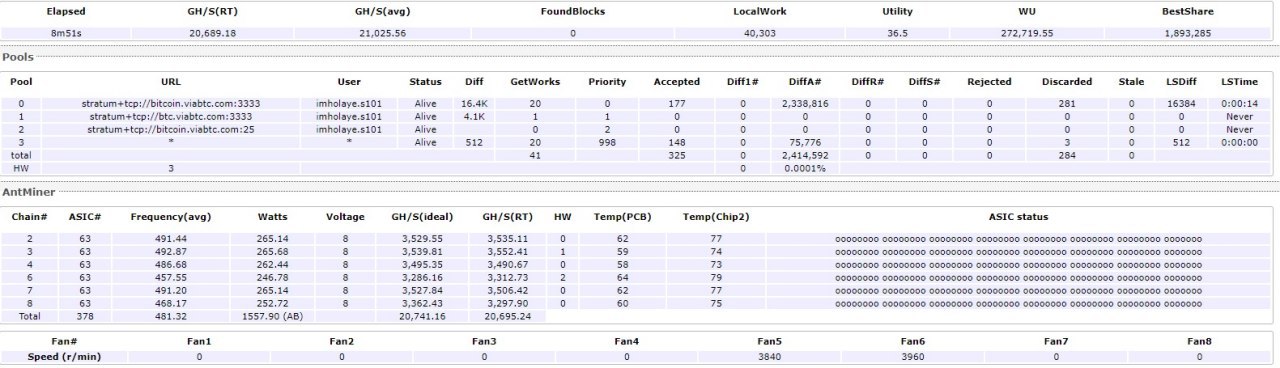The width and height of the screenshot is (1280, 368).
Task: Click total Watts 1557.90 (AB)
Action: [272, 316]
